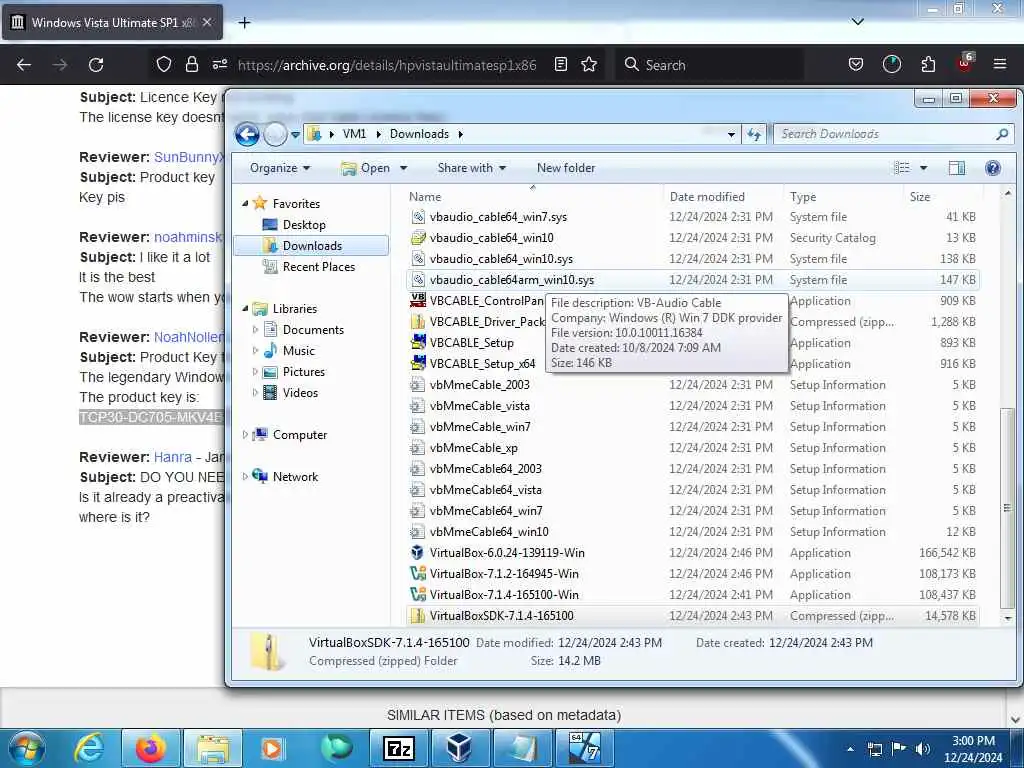Open VirtualBox cube icon in taskbar
The height and width of the screenshot is (768, 1024).
click(459, 748)
